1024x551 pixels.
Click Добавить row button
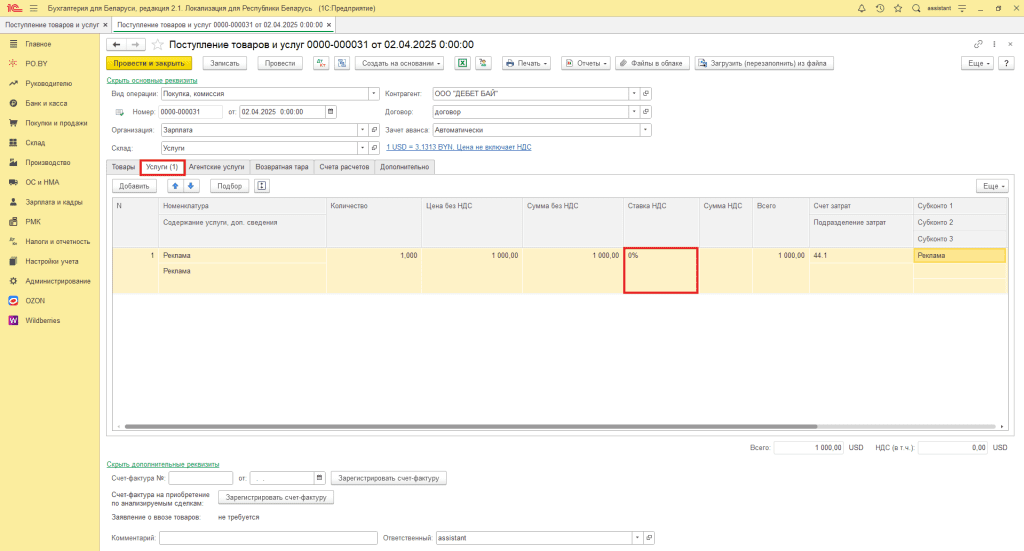pyautogui.click(x=134, y=186)
